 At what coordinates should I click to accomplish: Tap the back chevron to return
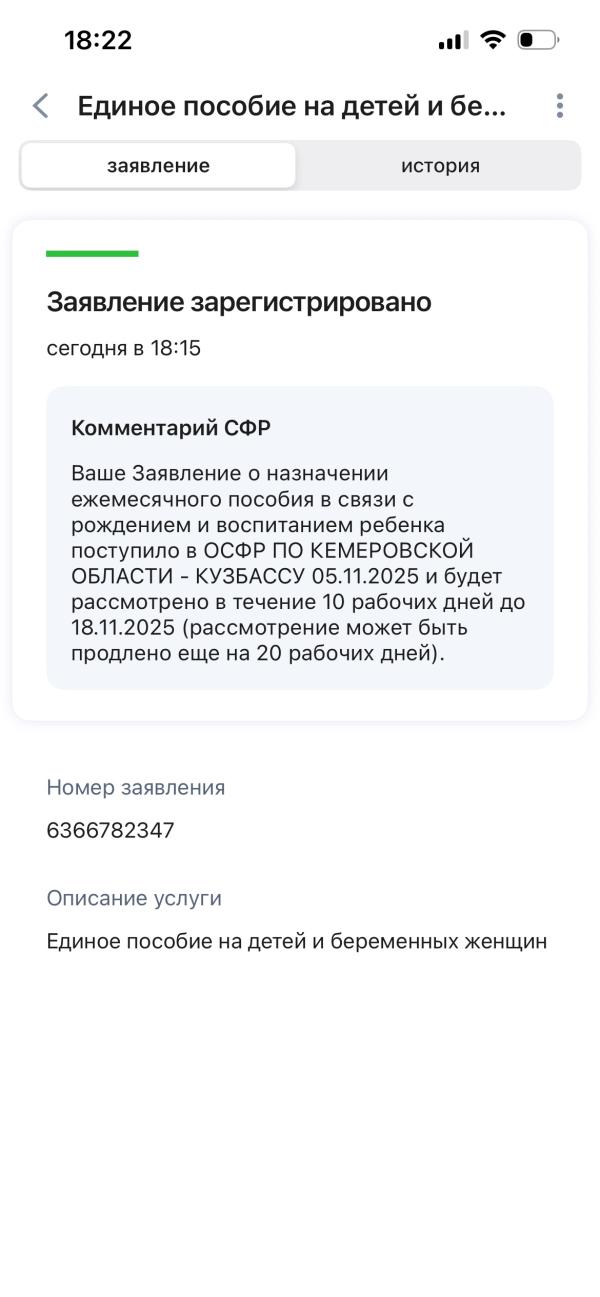[x=41, y=105]
